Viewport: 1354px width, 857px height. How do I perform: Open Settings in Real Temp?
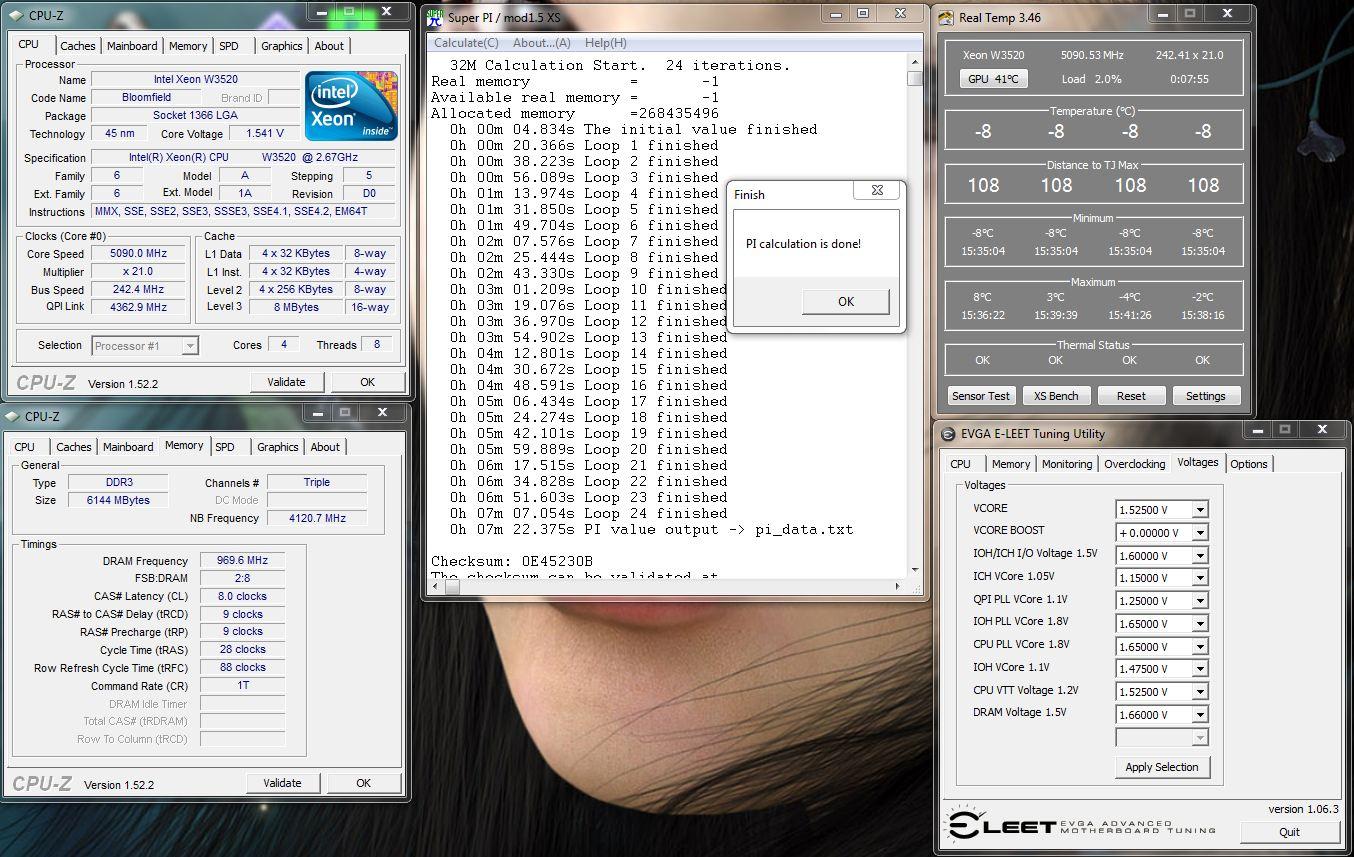pyautogui.click(x=1205, y=396)
